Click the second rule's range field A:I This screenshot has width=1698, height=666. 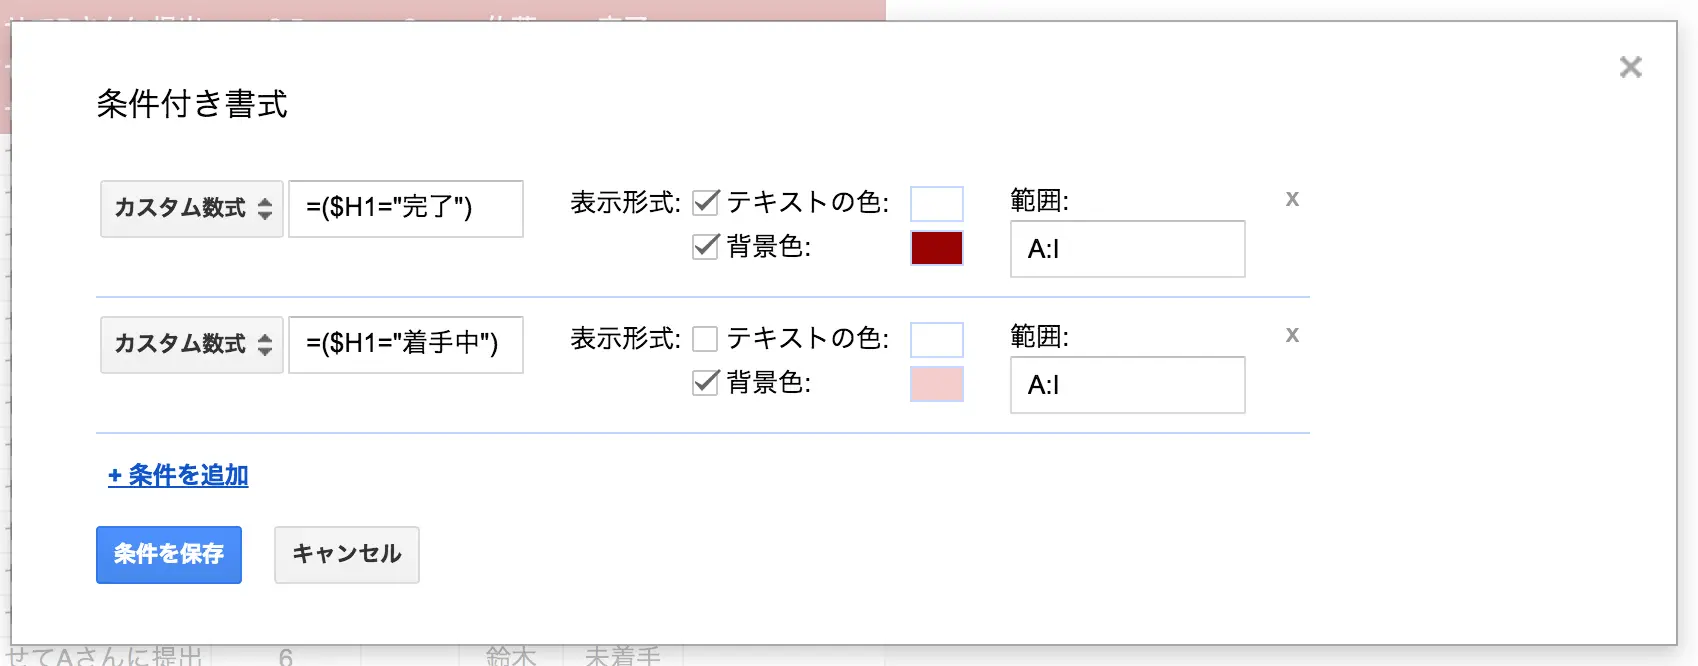point(1127,385)
